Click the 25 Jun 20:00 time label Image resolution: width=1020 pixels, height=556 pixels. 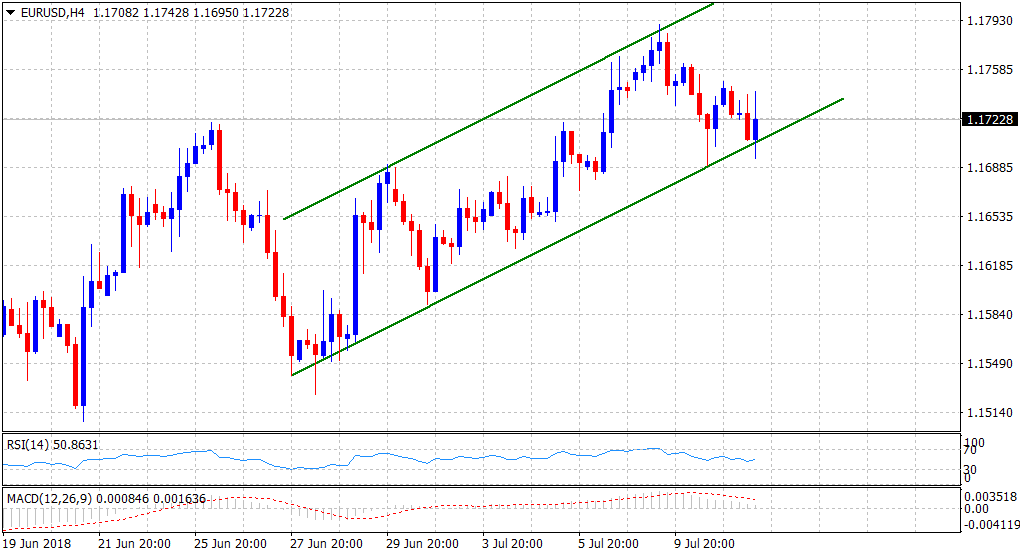tap(231, 544)
